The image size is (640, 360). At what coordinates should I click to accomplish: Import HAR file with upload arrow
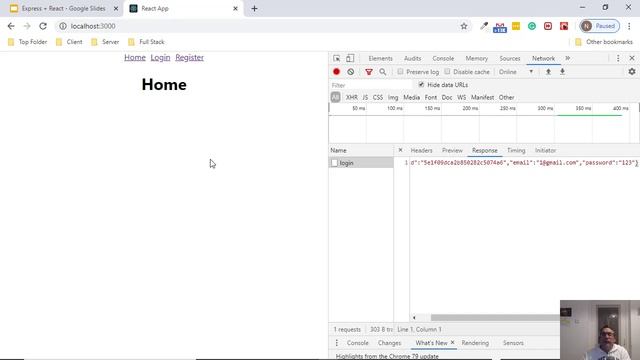click(548, 72)
